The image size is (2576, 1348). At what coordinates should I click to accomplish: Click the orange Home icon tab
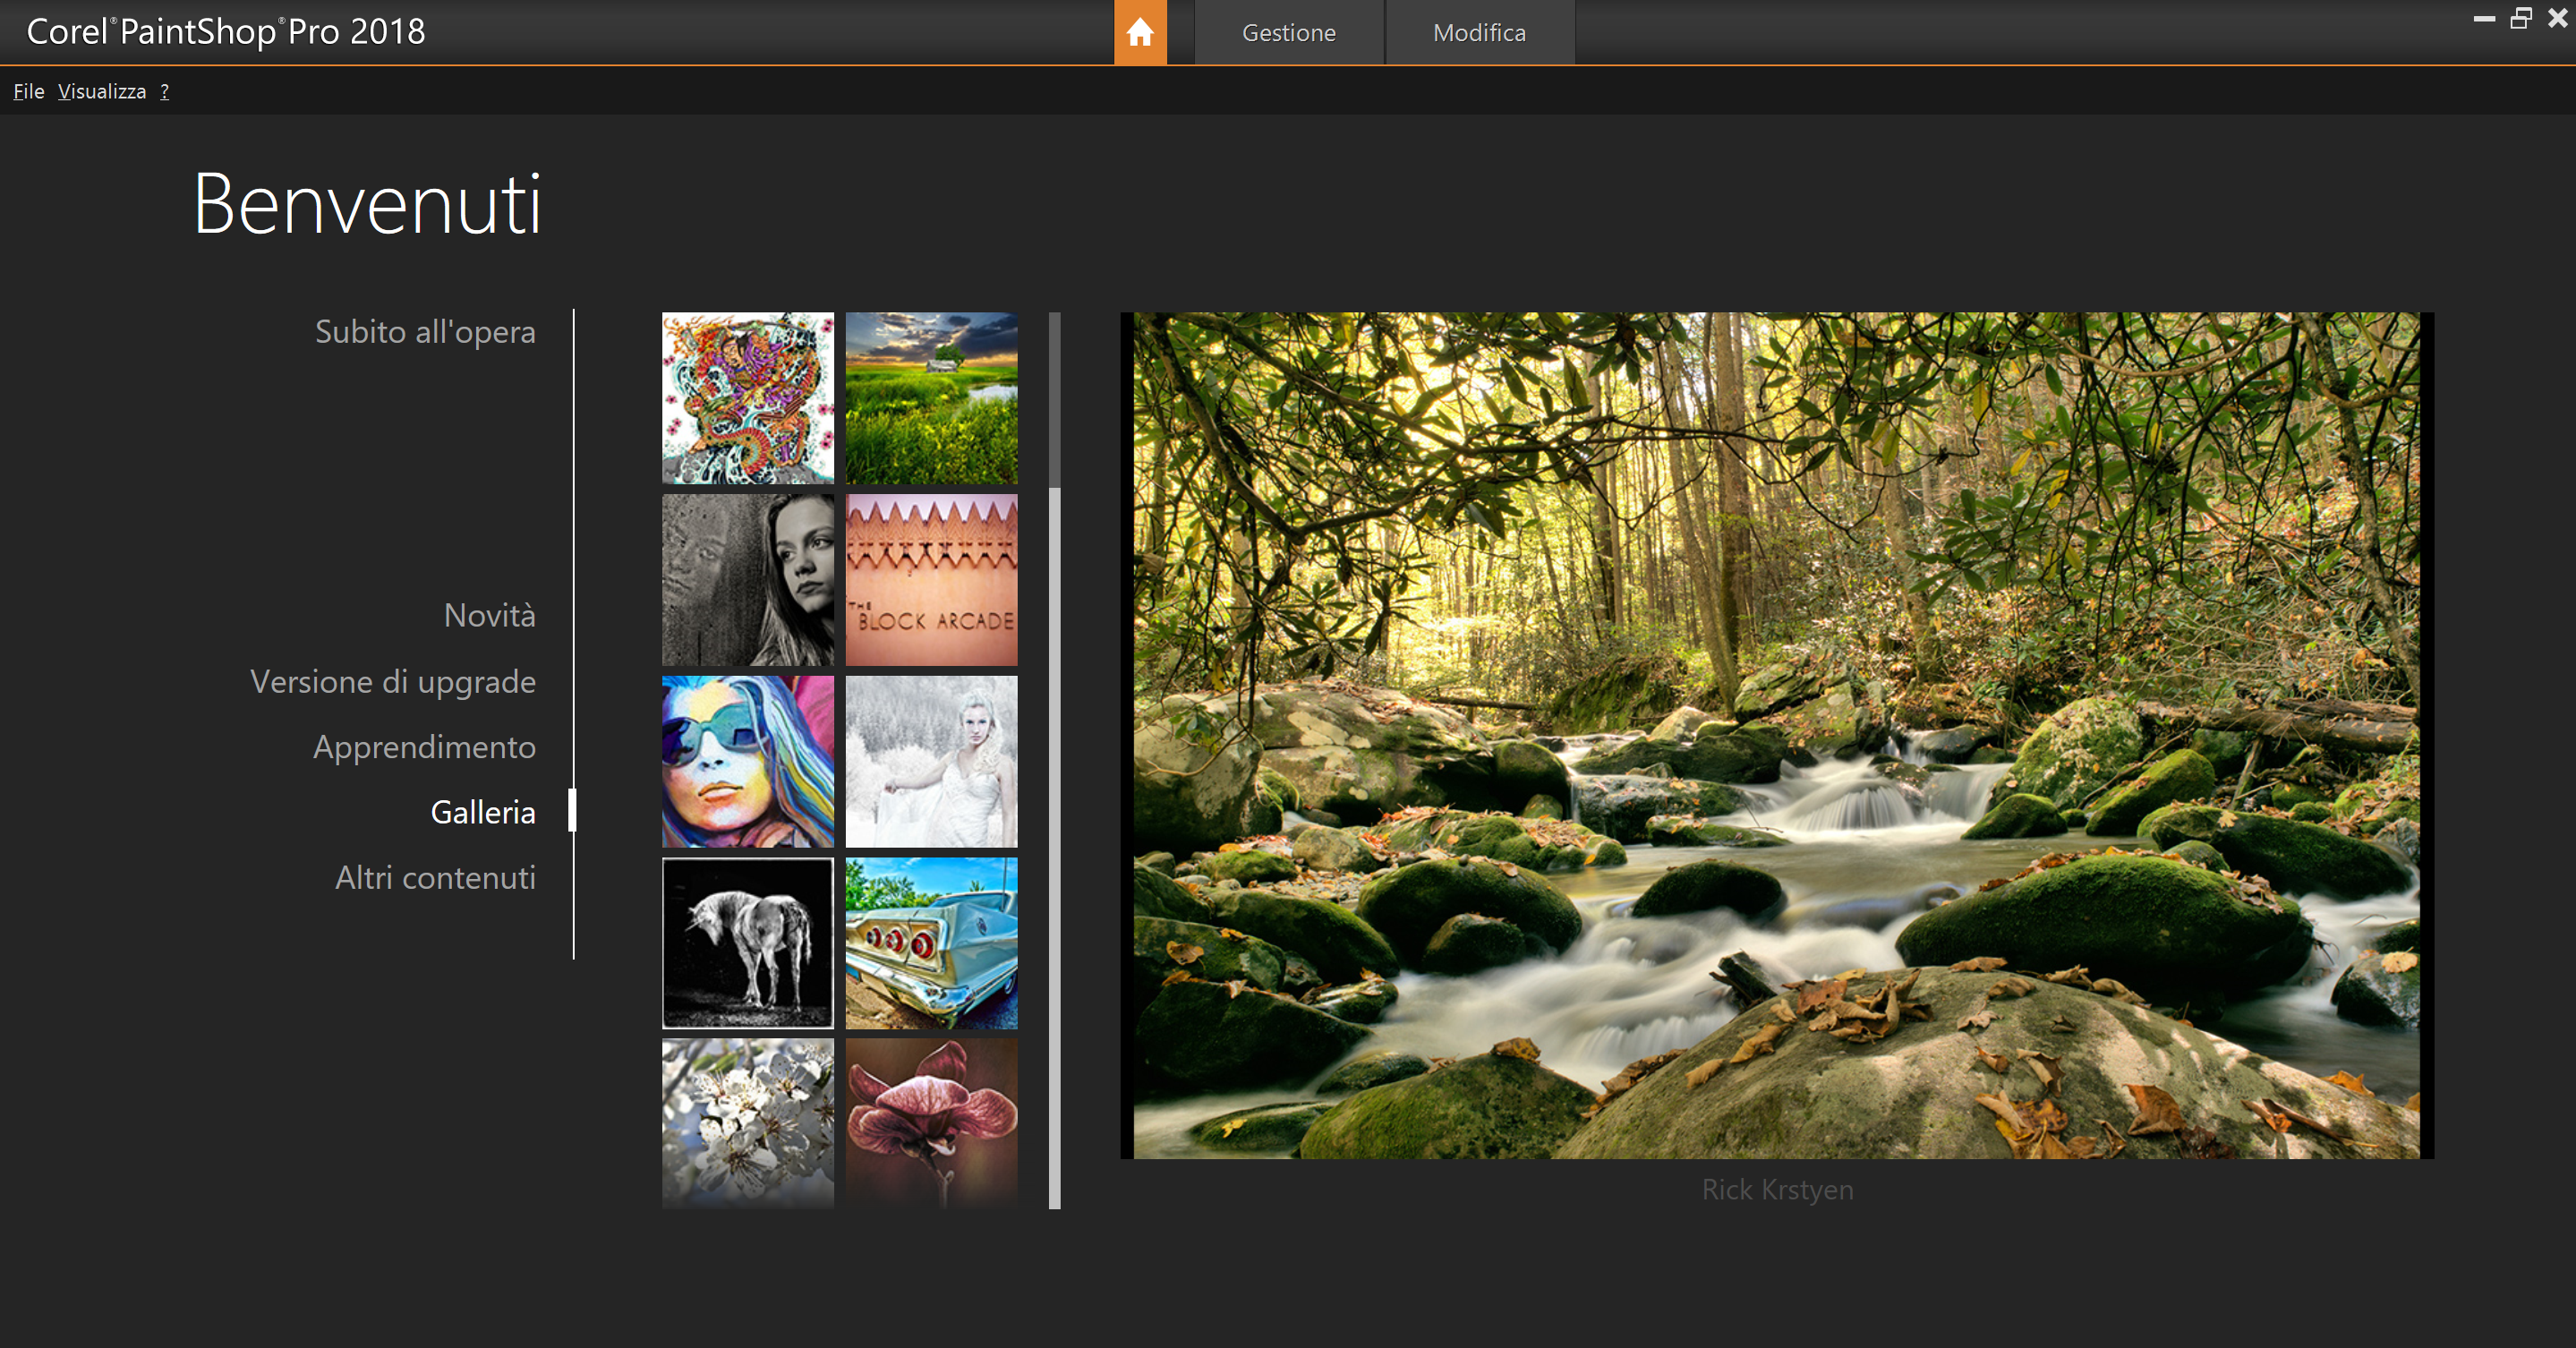1140,32
